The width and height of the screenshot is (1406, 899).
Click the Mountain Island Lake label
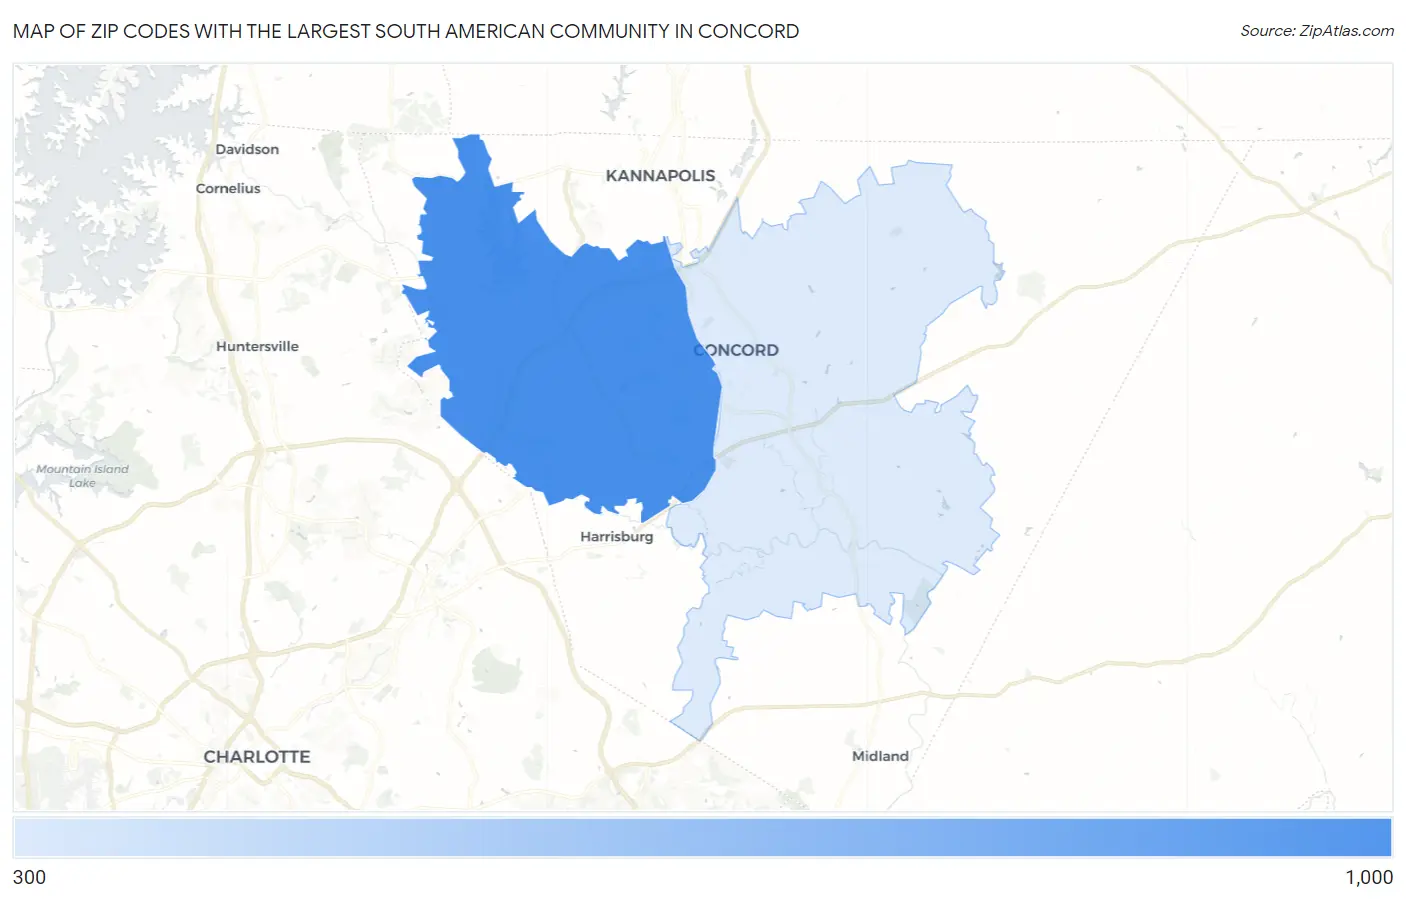click(82, 476)
